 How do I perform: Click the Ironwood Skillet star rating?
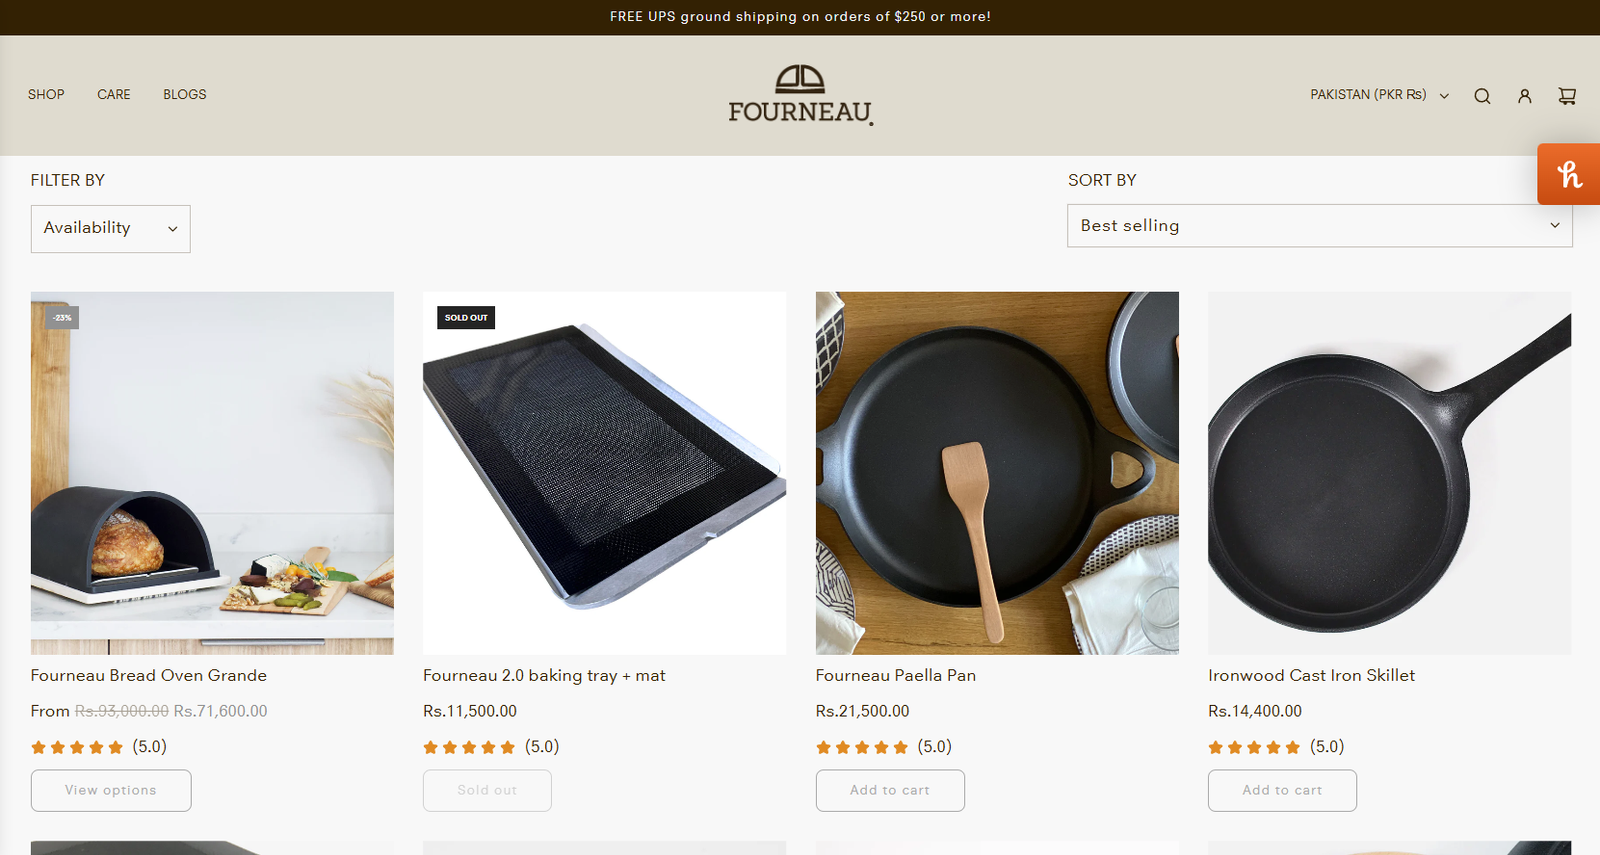pos(1254,747)
